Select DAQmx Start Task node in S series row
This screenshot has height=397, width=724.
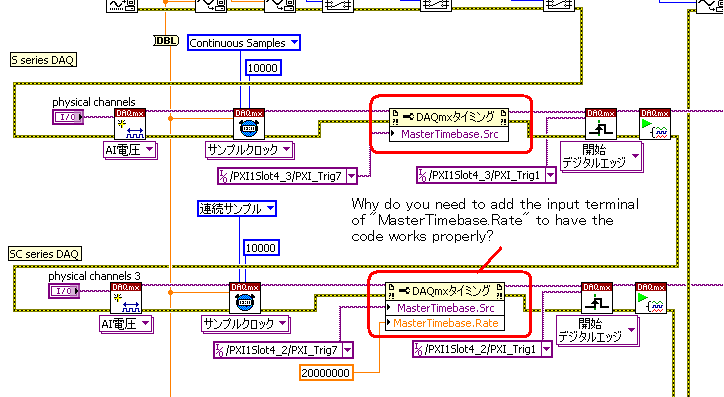tap(655, 124)
